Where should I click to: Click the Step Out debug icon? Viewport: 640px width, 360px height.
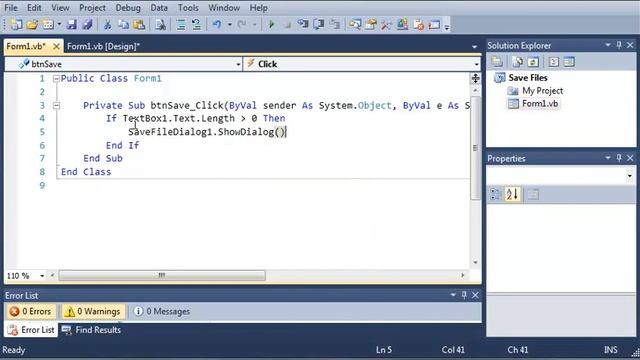point(334,25)
